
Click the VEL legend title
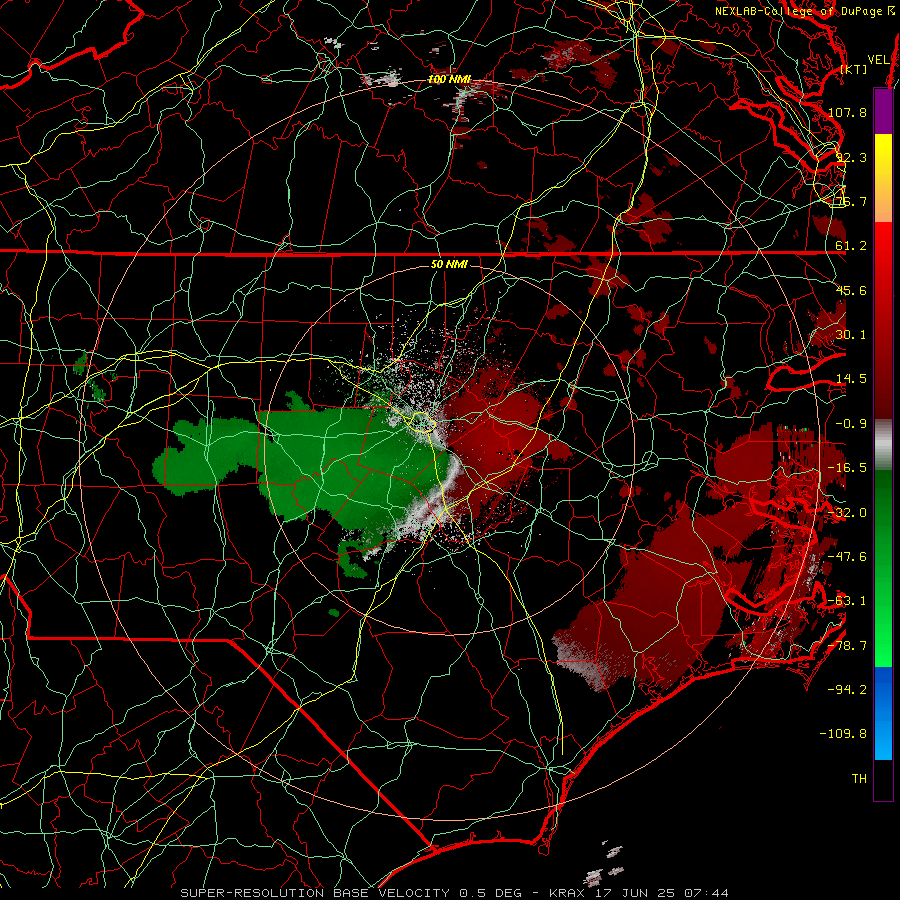coord(878,60)
